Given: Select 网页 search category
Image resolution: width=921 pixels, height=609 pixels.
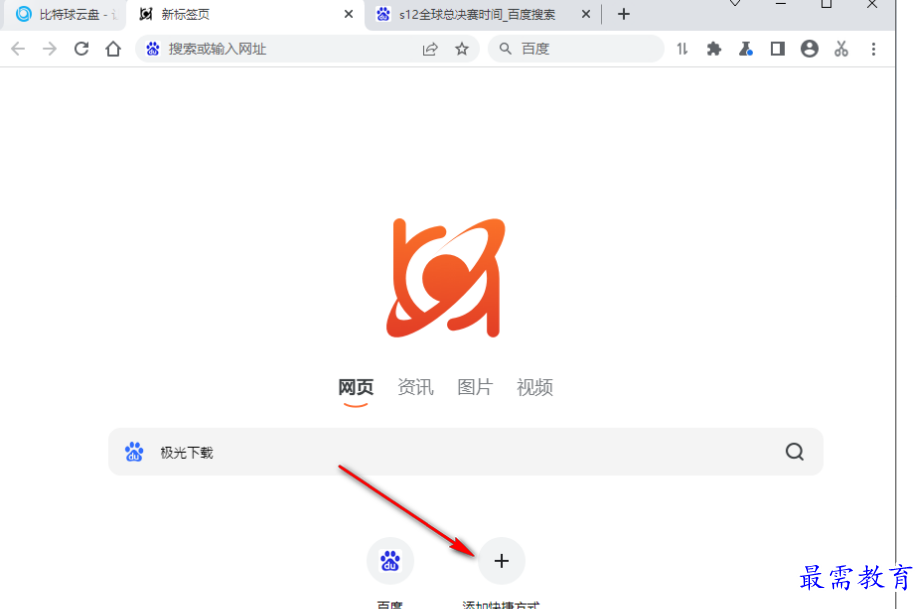Looking at the screenshot, I should click(x=356, y=387).
